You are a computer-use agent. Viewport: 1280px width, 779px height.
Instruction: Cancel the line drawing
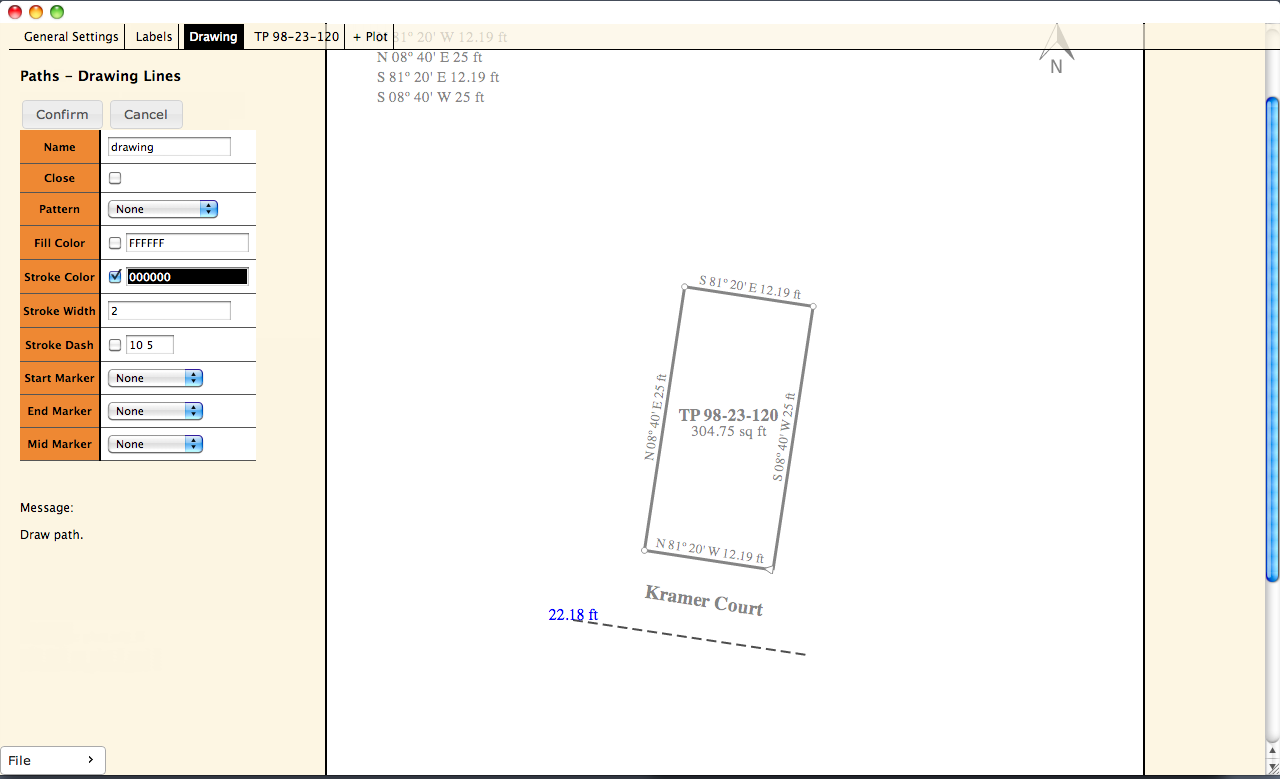146,114
